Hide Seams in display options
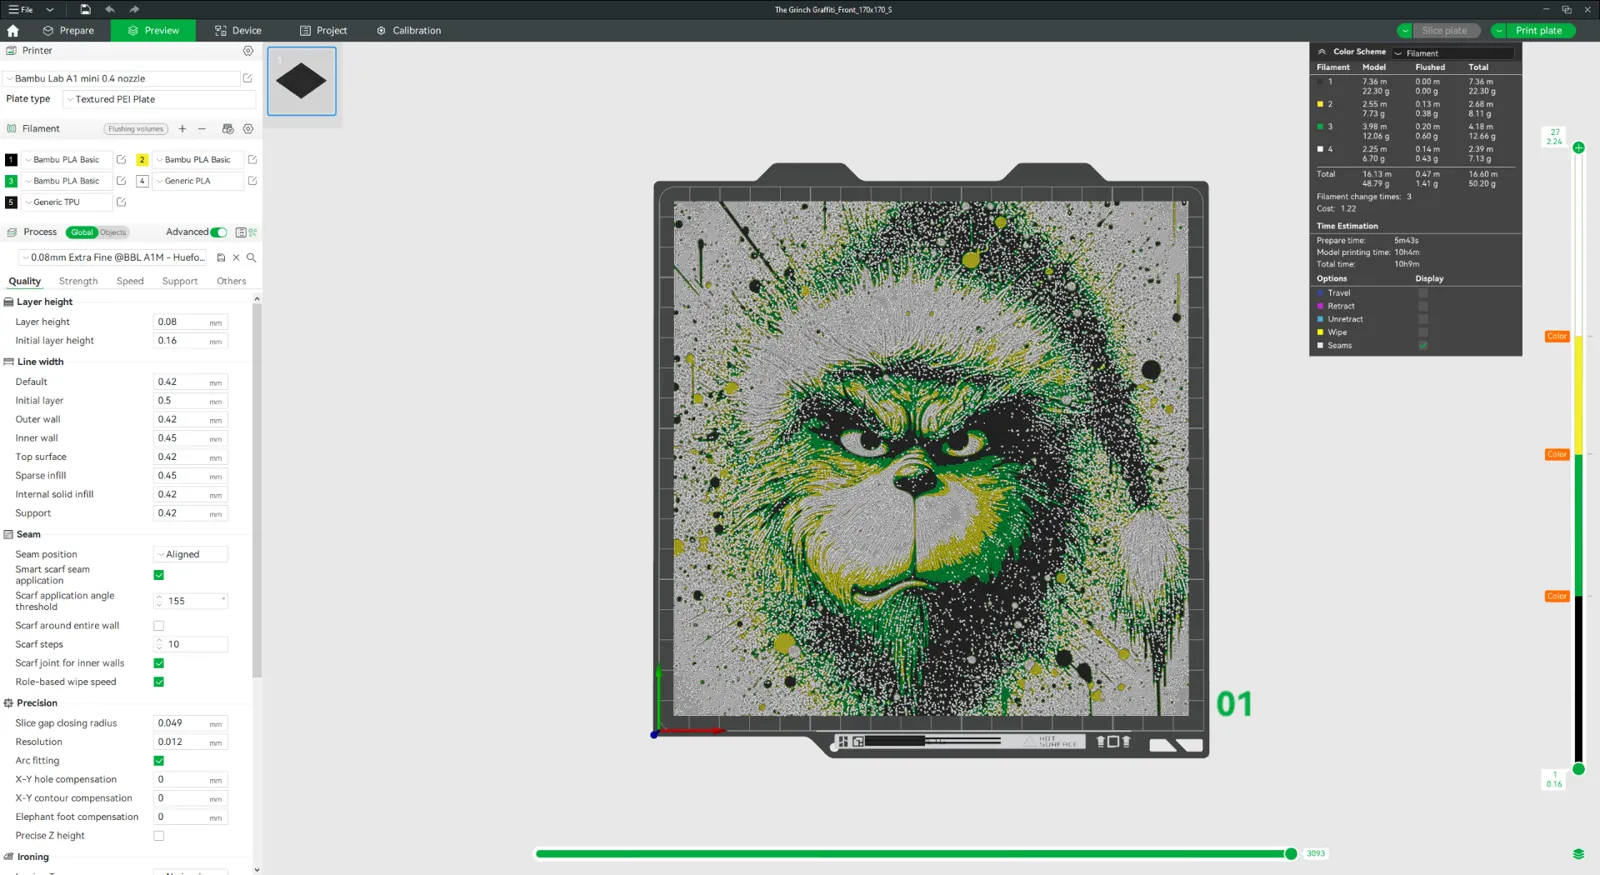 1423,345
